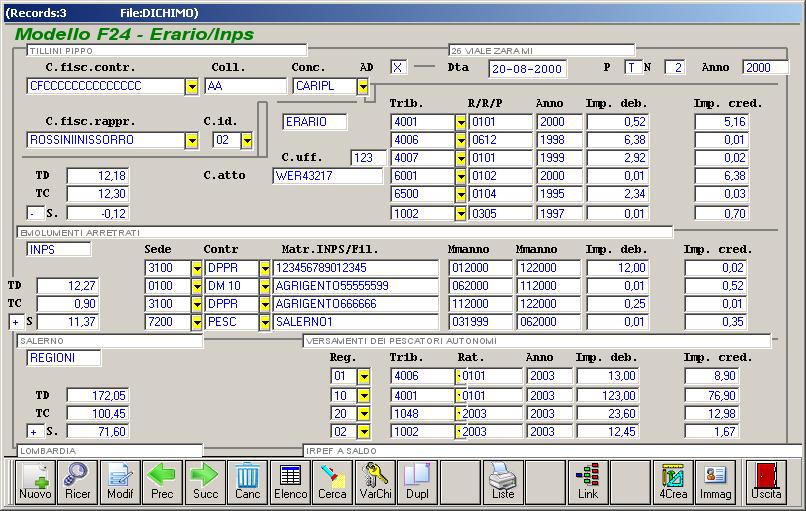Click the 4Crea drafting tools icon
Screen dimensions: 806x511
point(673,481)
